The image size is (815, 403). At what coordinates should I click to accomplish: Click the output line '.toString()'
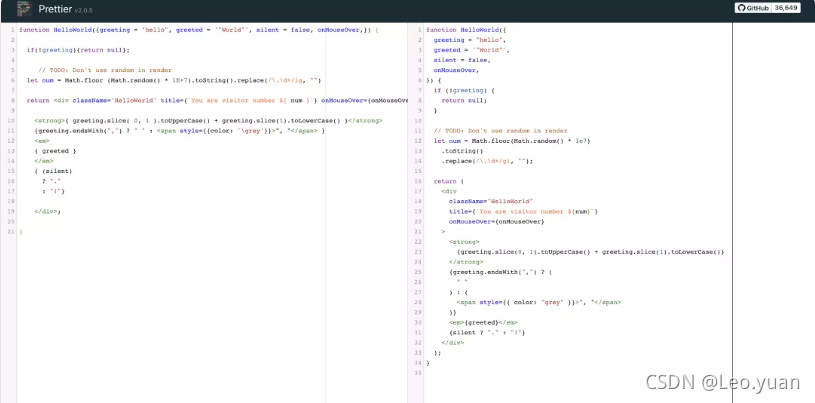(462, 151)
